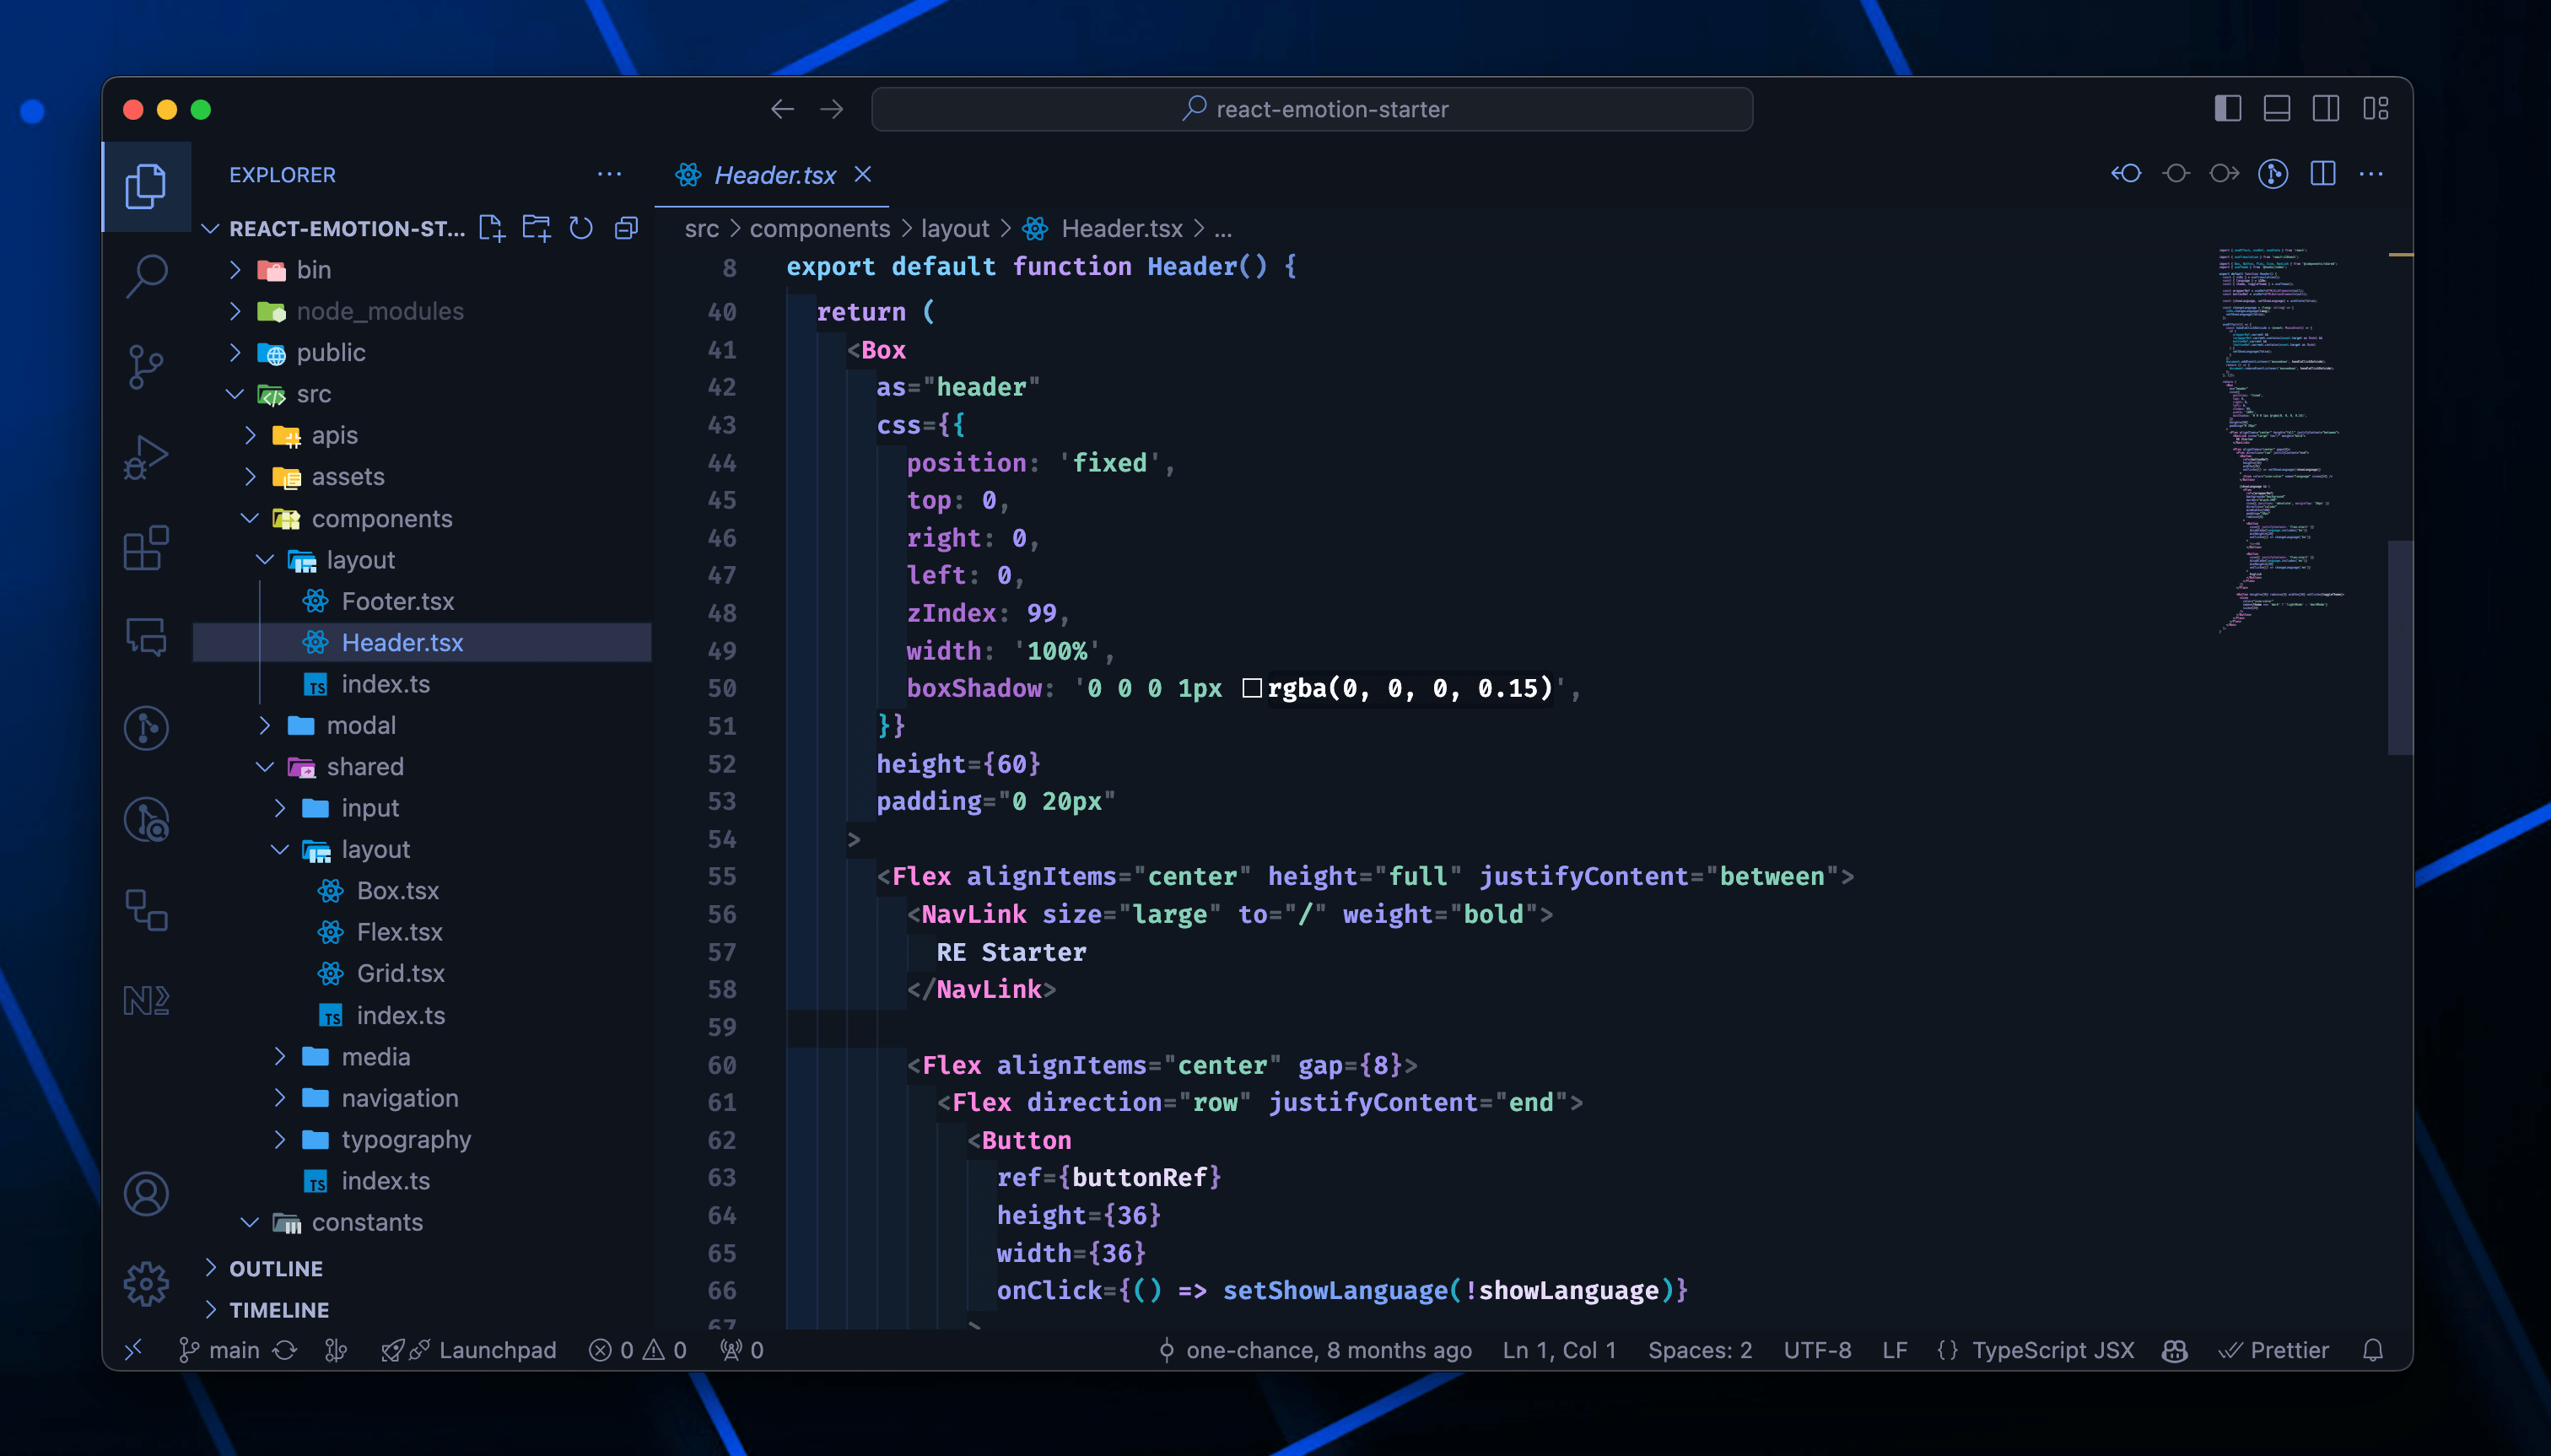Screen dimensions: 2551x1456
Task: Open the Extensions view
Action: 146,548
